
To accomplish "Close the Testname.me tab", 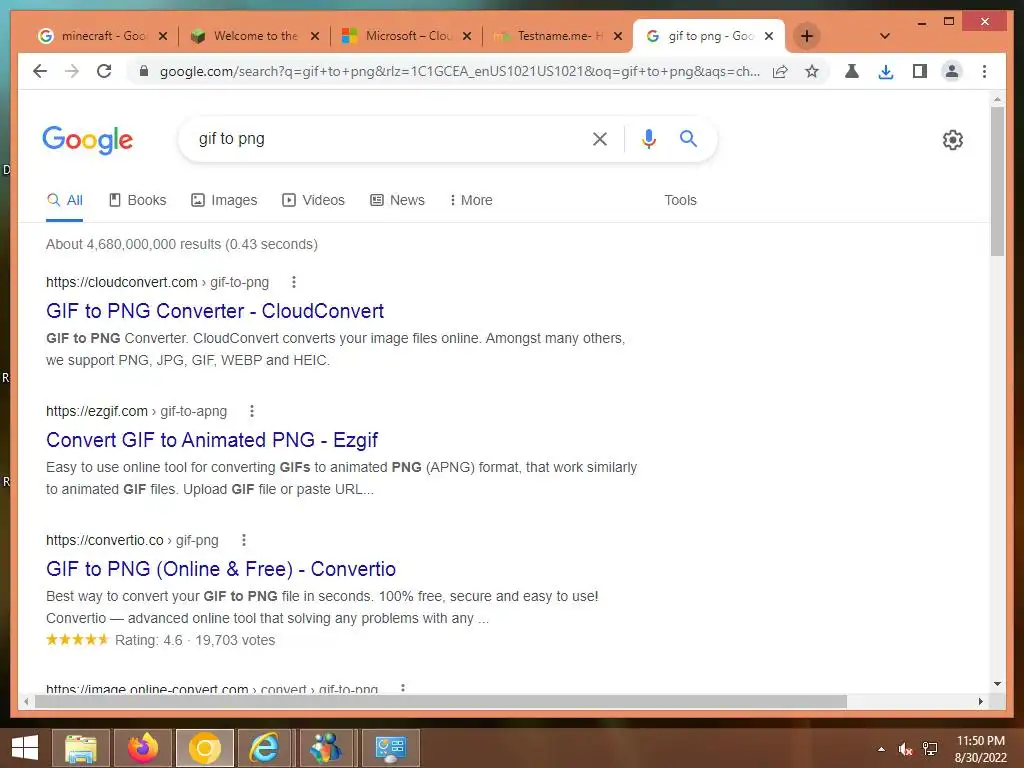I will [618, 36].
